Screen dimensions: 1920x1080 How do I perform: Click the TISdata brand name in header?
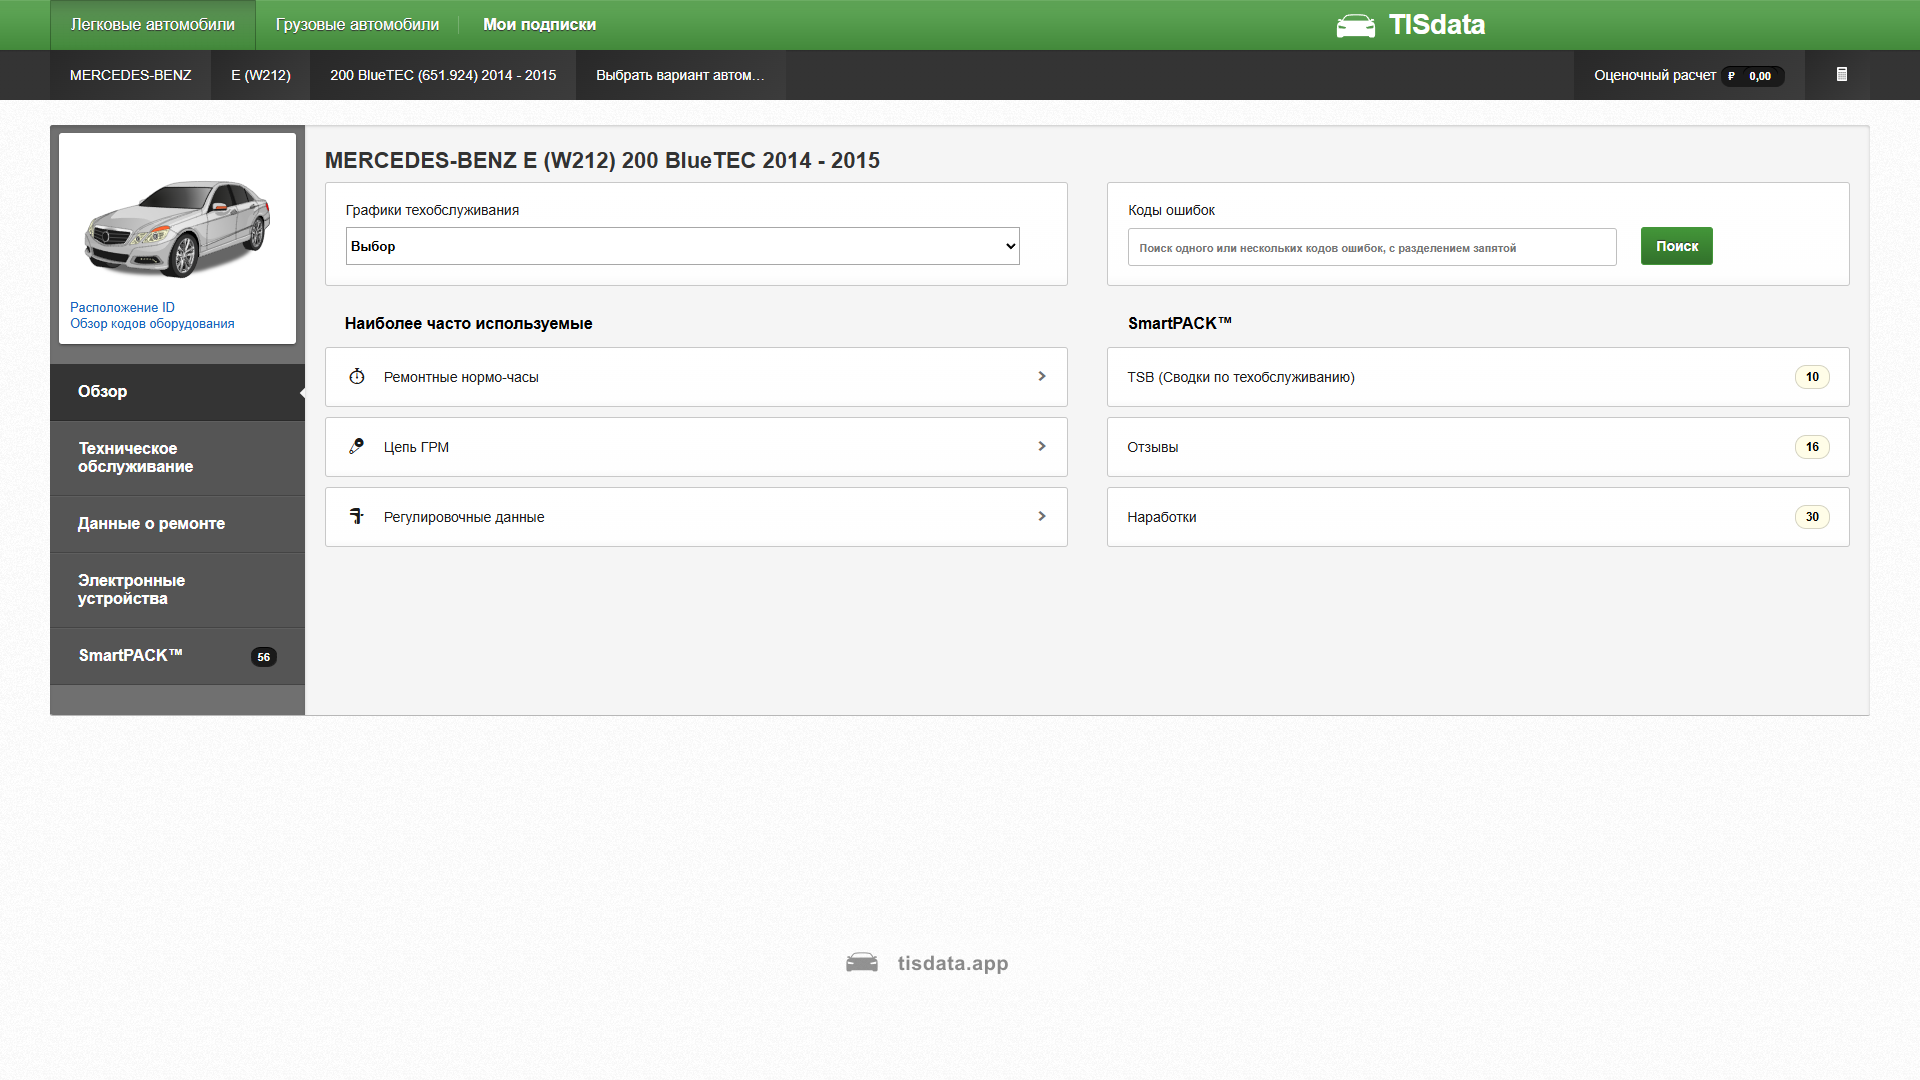(x=1437, y=25)
